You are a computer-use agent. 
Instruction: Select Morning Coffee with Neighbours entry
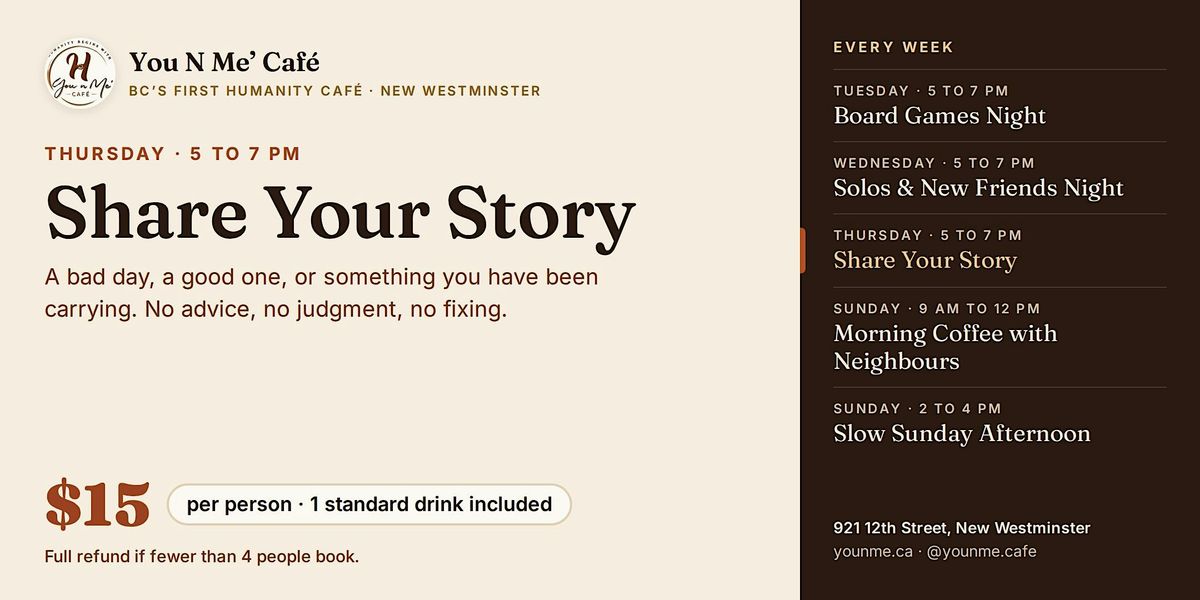(999, 337)
